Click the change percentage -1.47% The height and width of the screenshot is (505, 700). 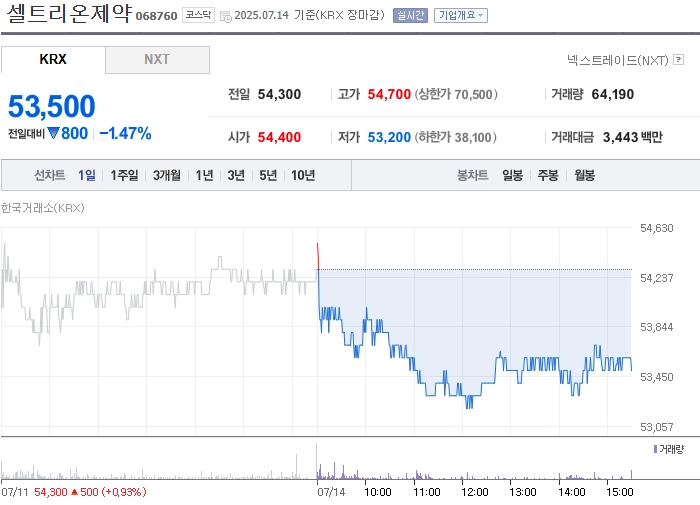point(125,133)
